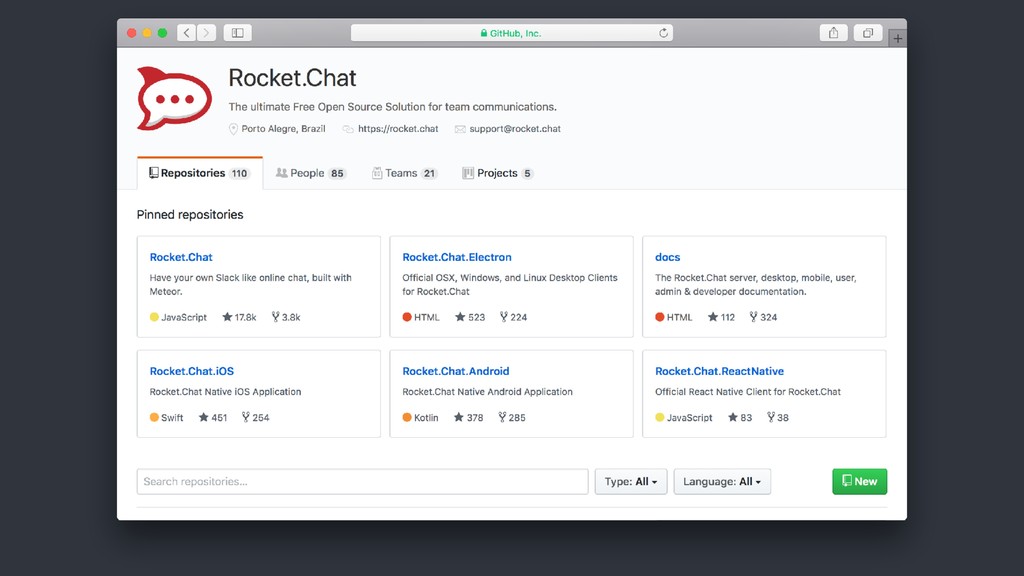The image size is (1024, 576).
Task: Click the star icon on Rocket.Chat.Android card
Action: tap(459, 417)
